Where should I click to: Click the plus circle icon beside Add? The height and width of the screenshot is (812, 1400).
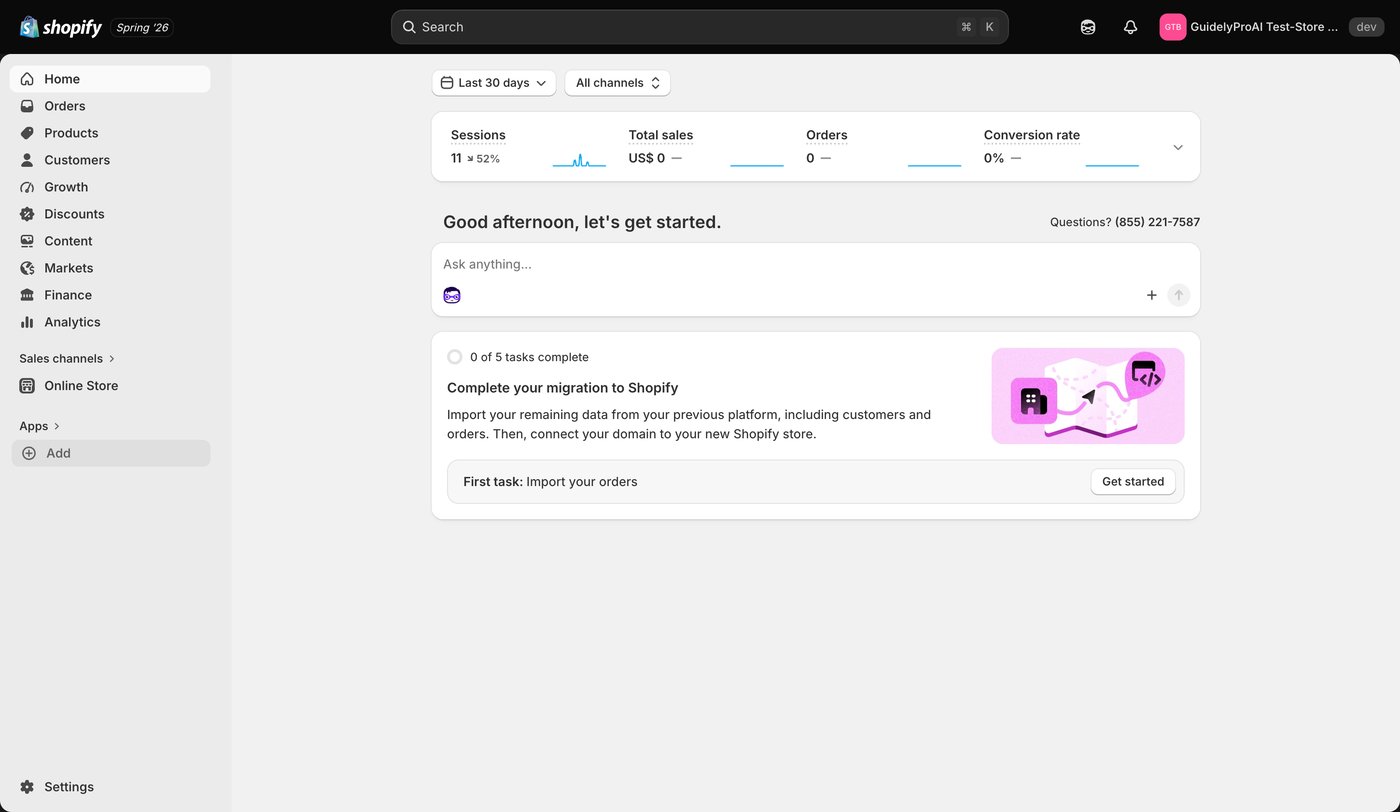(x=29, y=453)
